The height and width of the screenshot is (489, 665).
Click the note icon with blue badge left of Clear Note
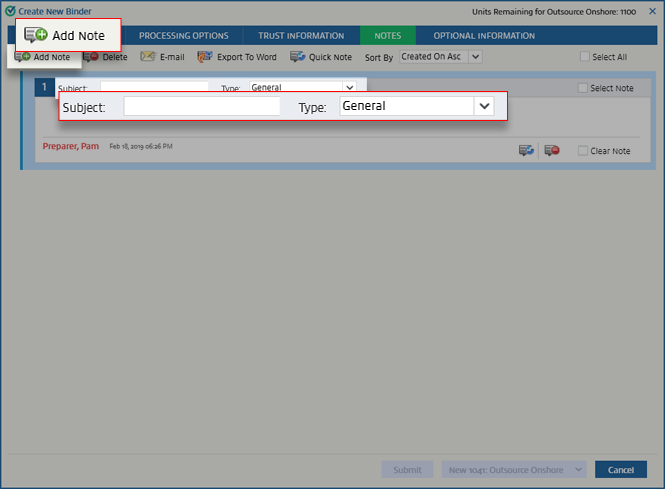[x=526, y=151]
